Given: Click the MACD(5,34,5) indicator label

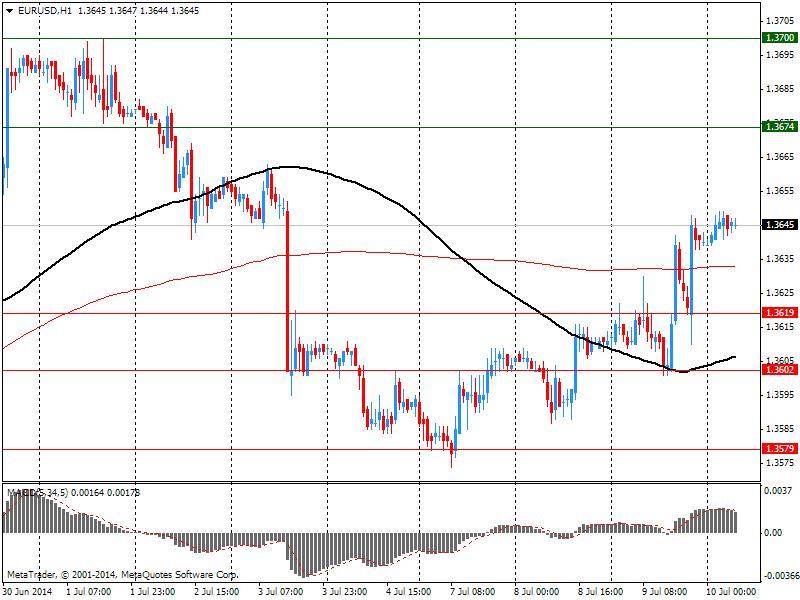Looking at the screenshot, I should coord(37,492).
